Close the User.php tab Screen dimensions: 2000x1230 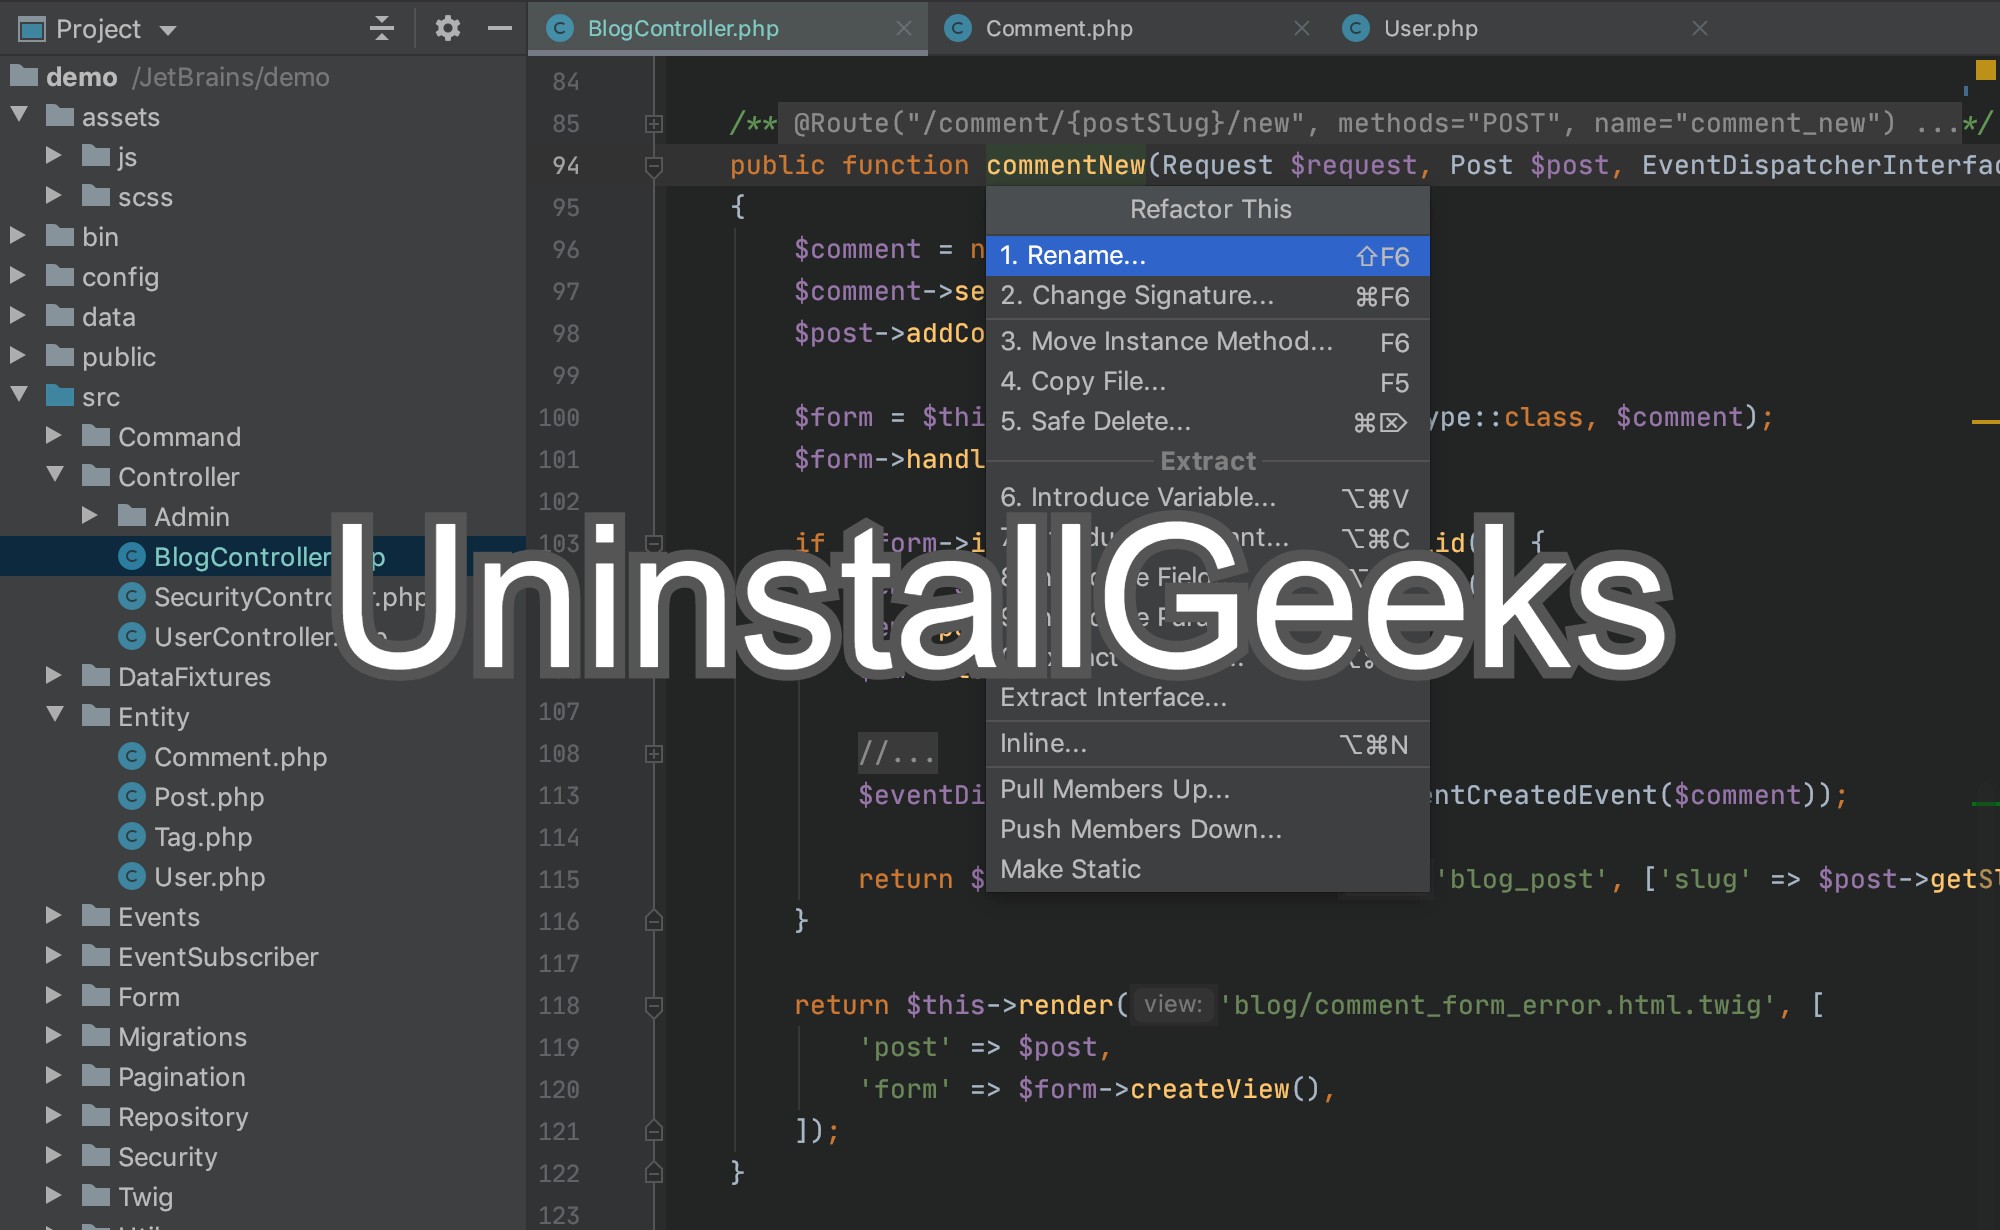[1700, 28]
